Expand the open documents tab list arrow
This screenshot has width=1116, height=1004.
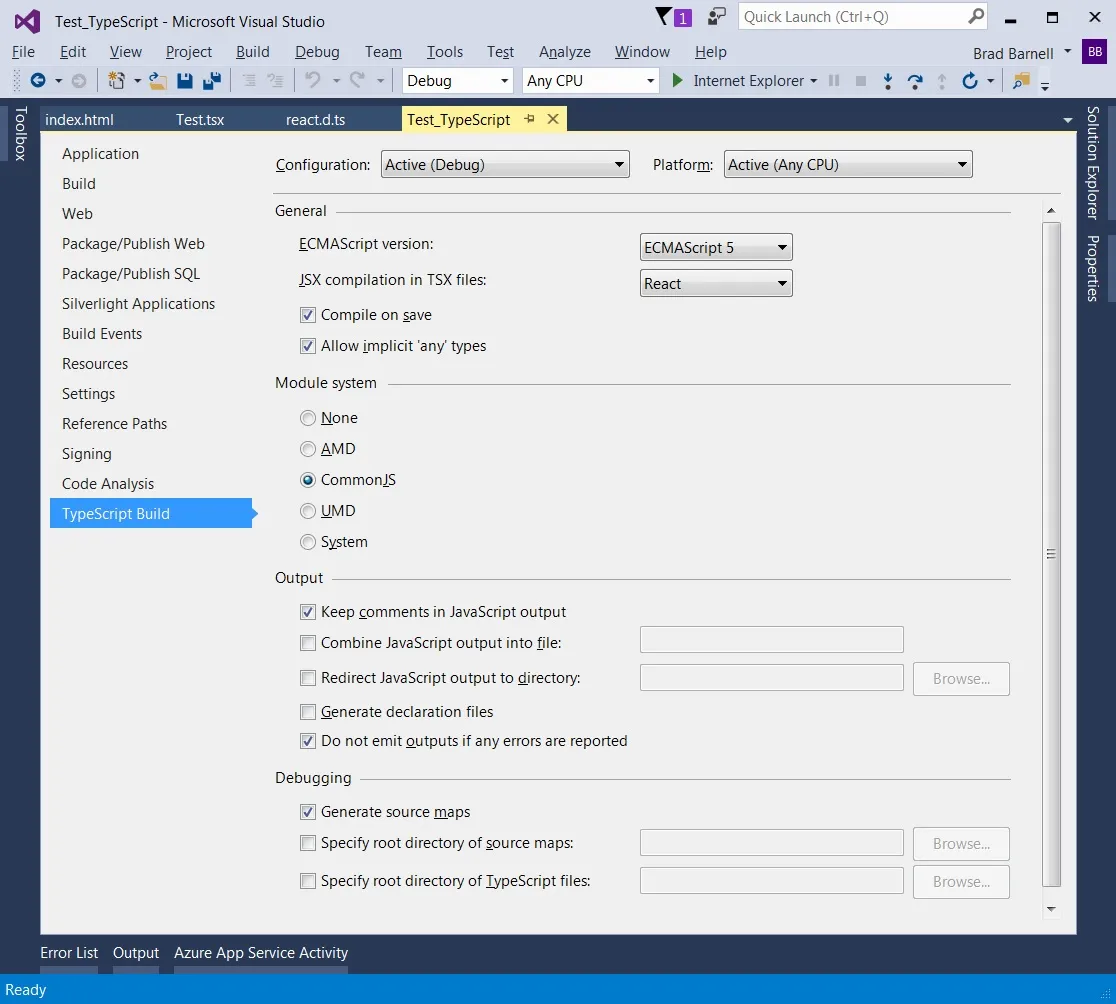pyautogui.click(x=1068, y=120)
